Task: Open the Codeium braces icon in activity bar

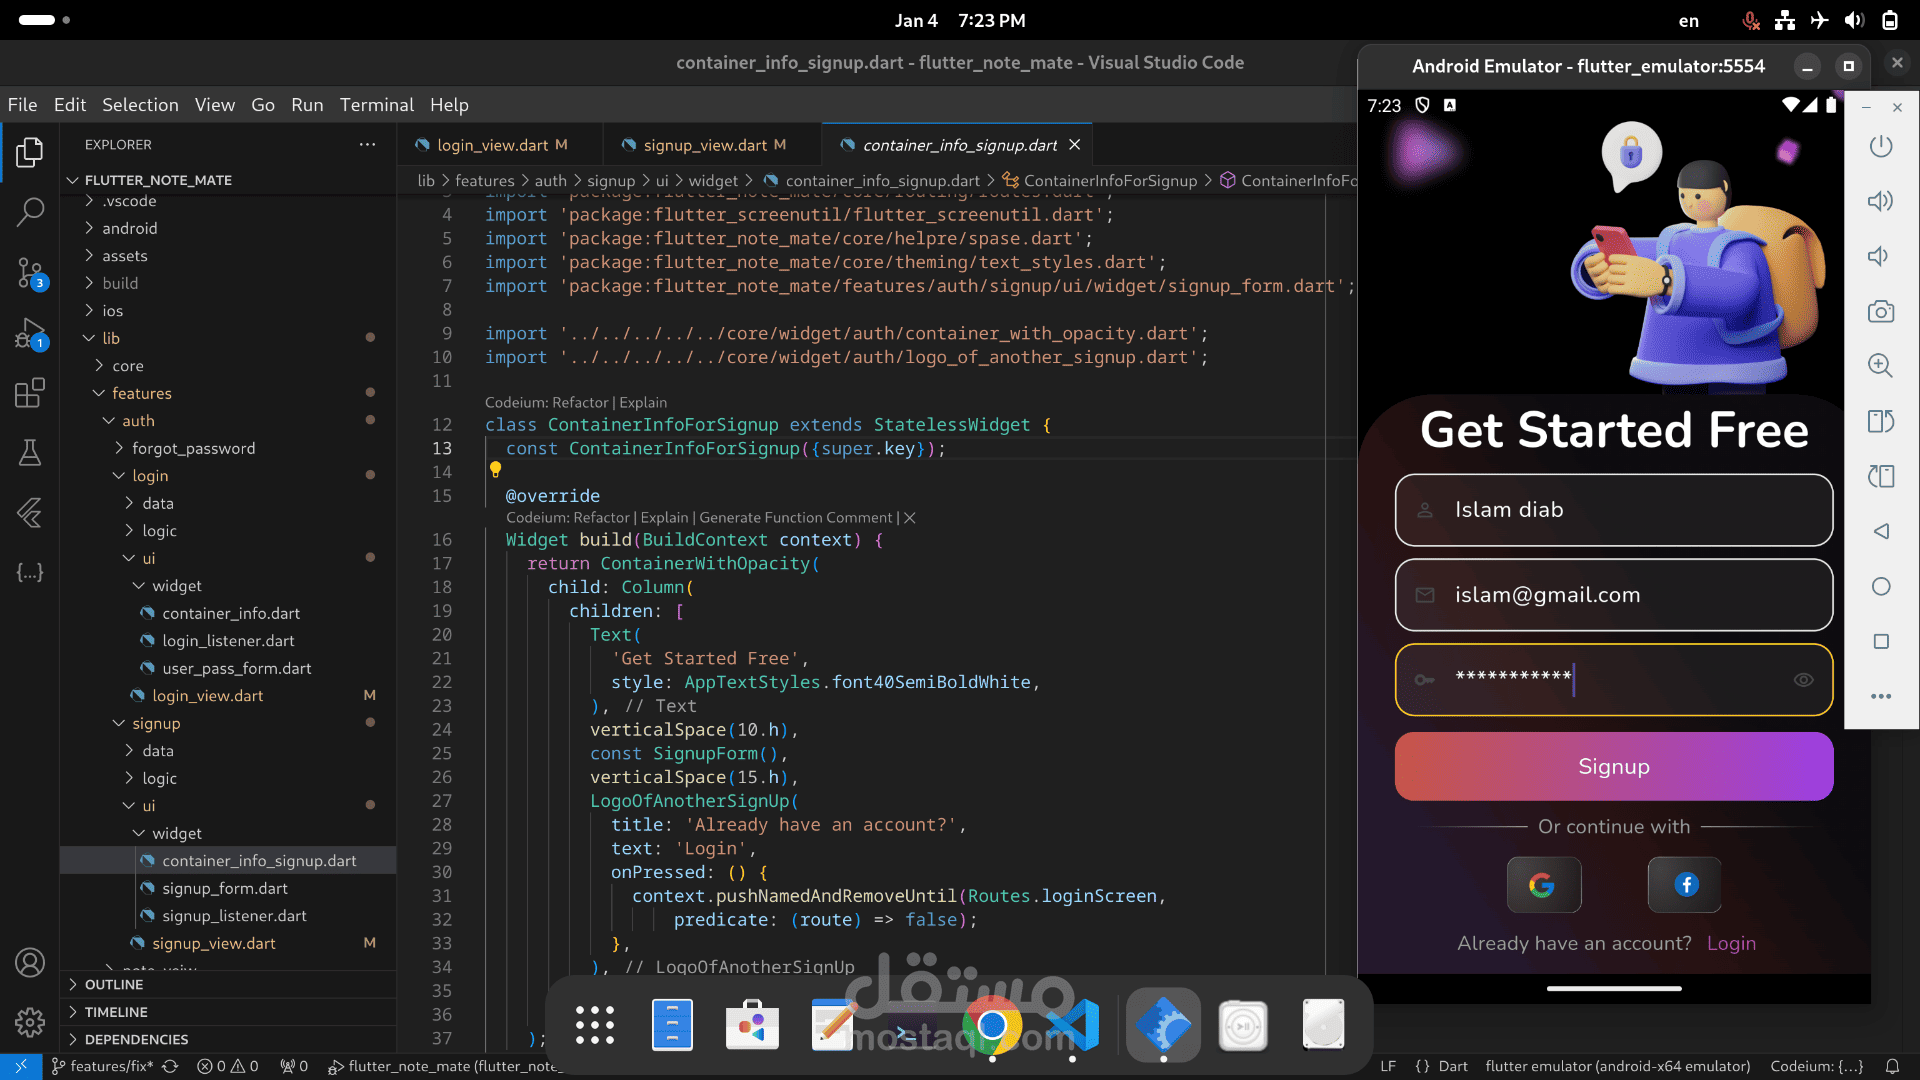Action: coord(30,573)
